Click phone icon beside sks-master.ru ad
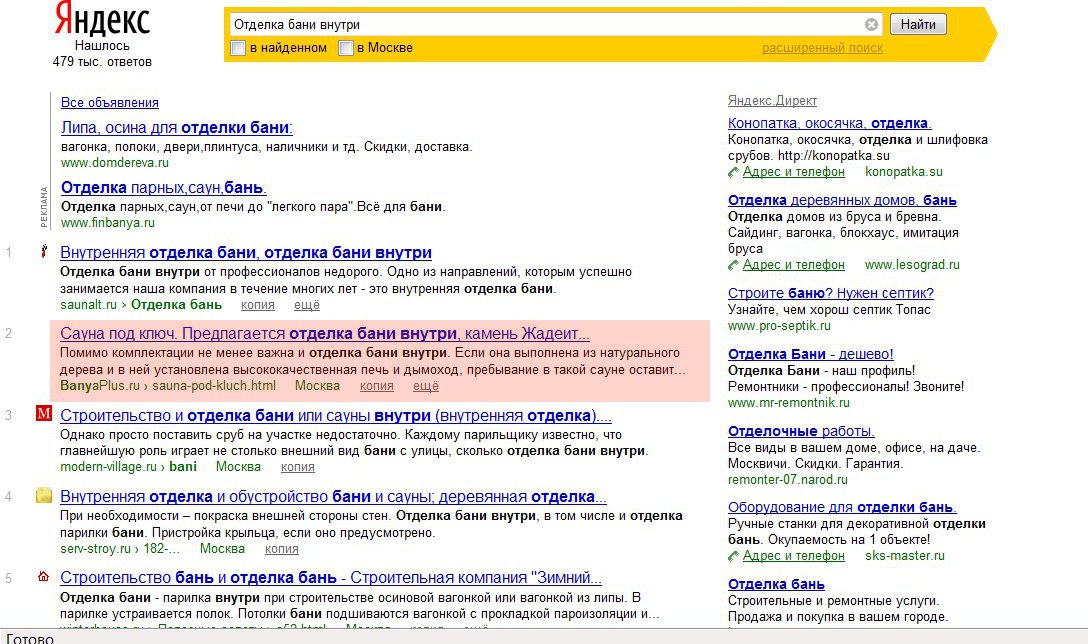The image size is (1088, 644). [733, 556]
